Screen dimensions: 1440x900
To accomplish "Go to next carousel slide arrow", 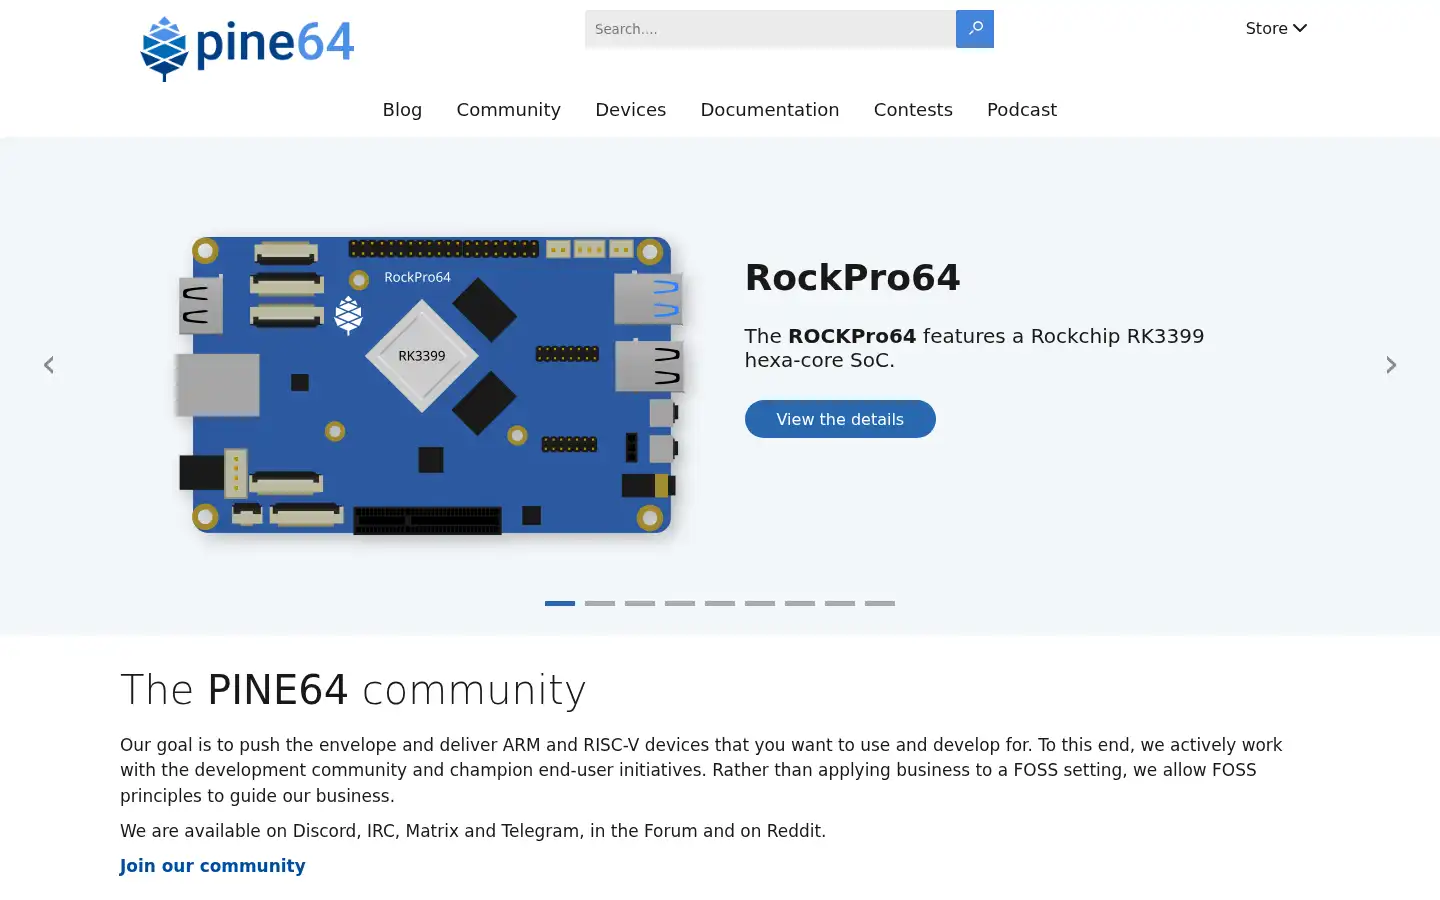I will 1391,365.
